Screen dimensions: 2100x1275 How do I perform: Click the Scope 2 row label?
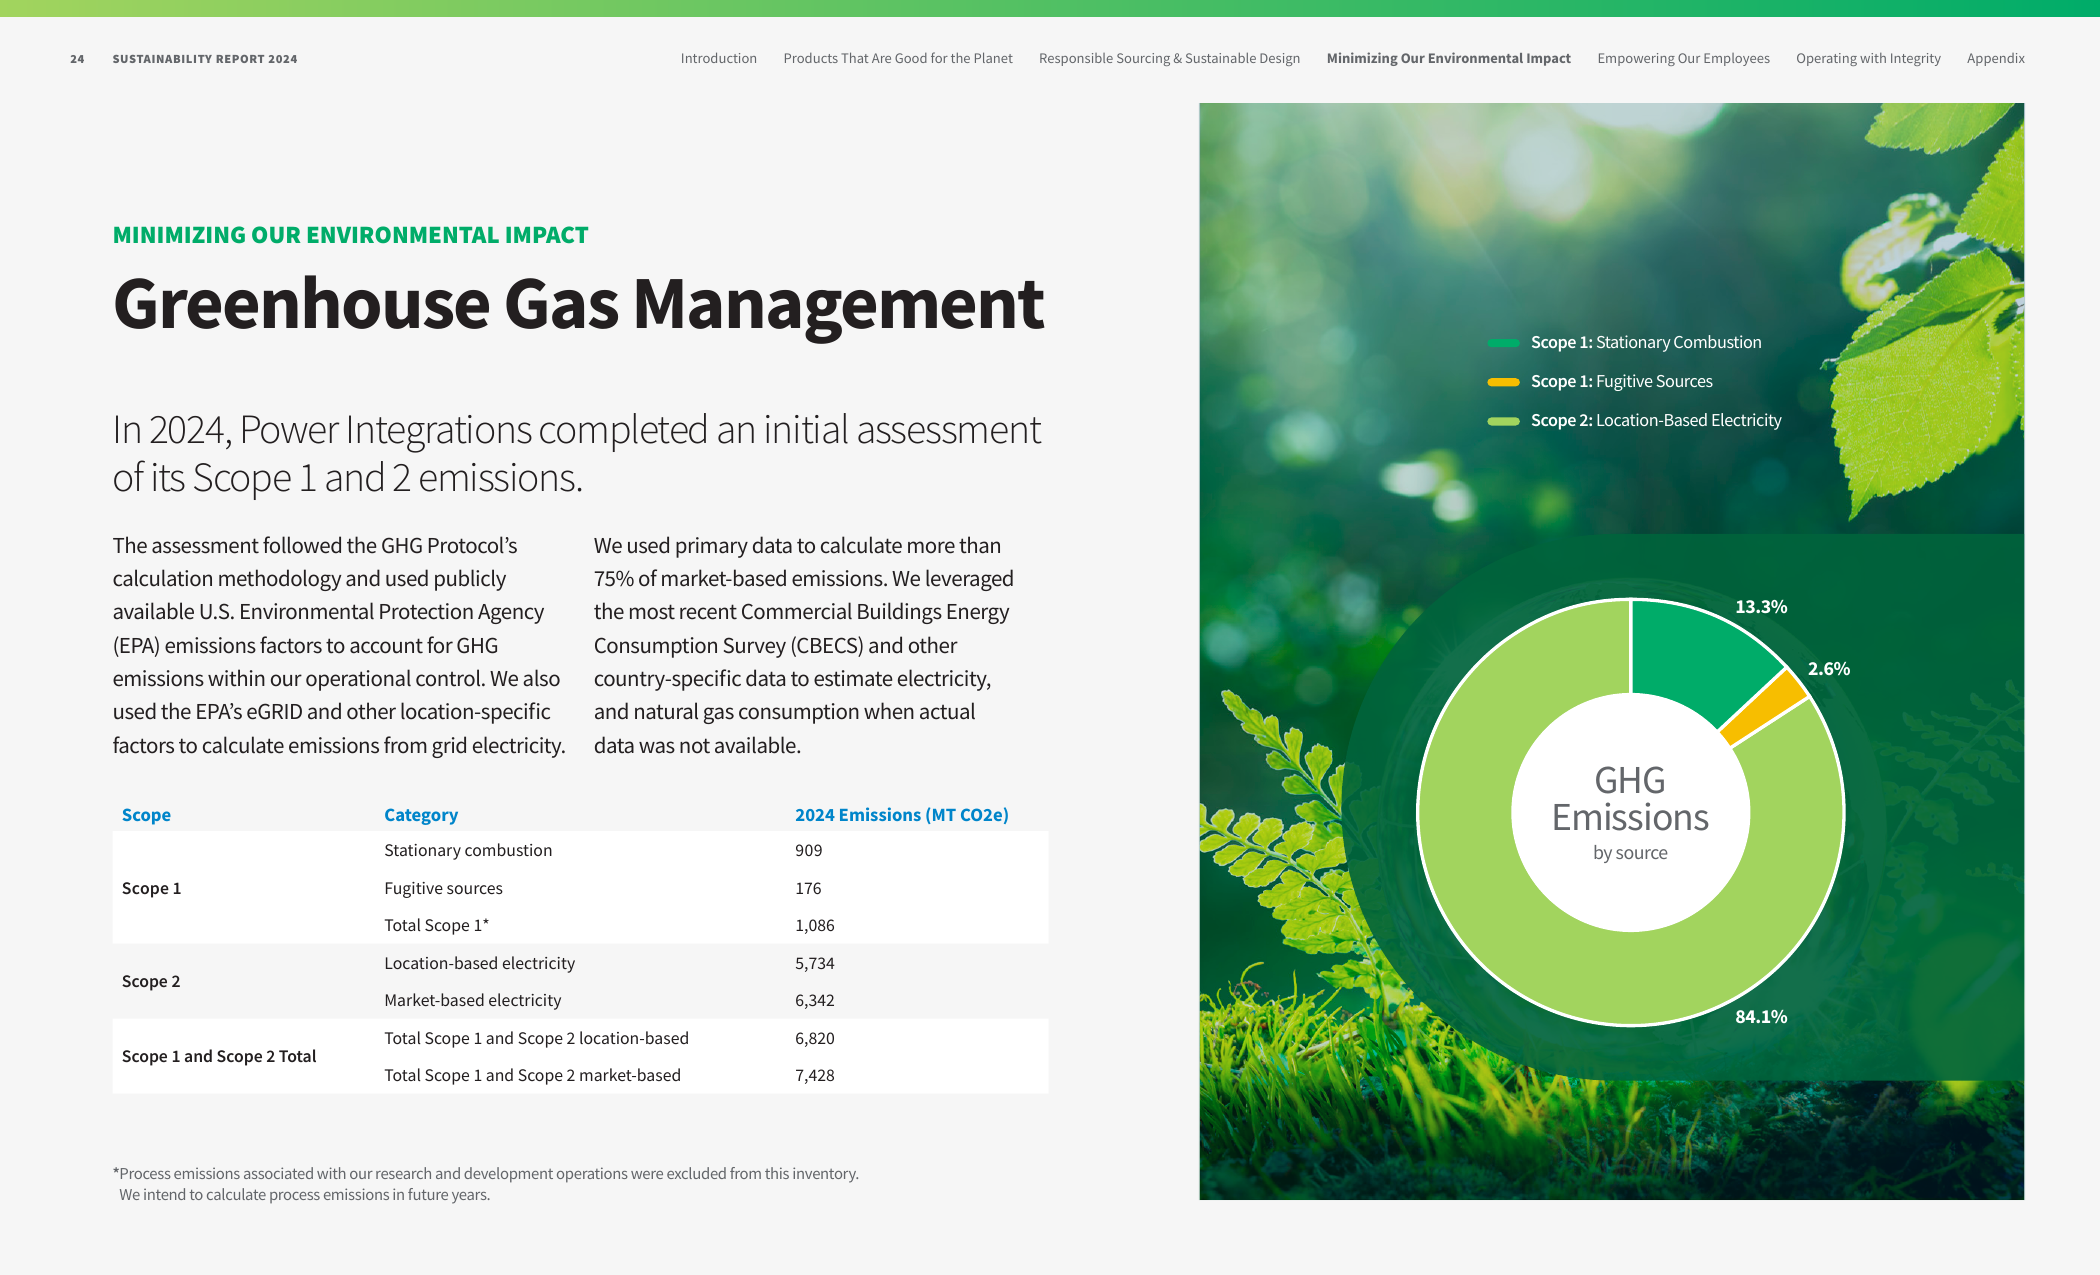pos(151,981)
